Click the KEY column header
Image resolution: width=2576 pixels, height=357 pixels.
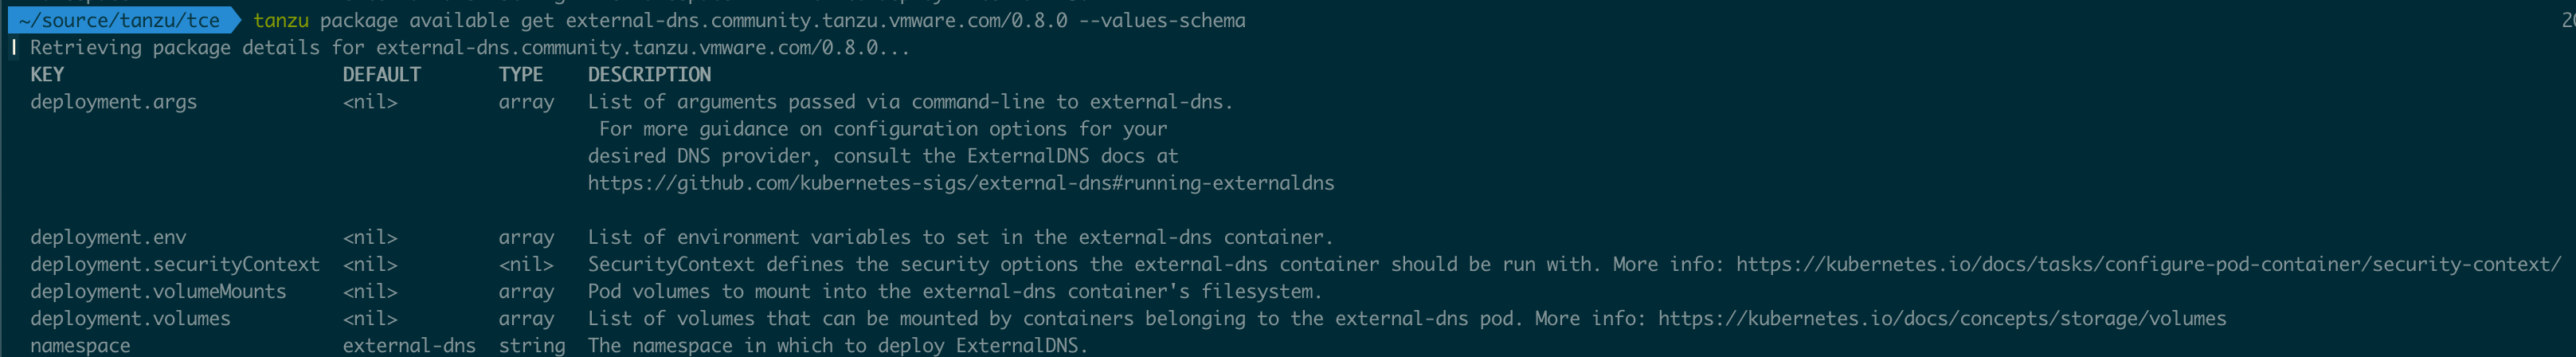[x=47, y=74]
